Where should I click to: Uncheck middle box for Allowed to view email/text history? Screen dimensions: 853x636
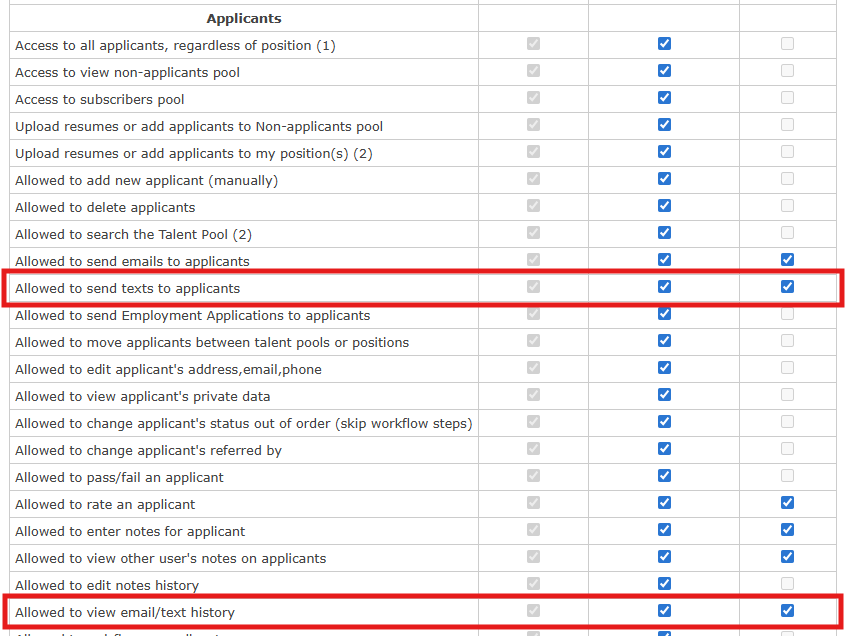(664, 611)
